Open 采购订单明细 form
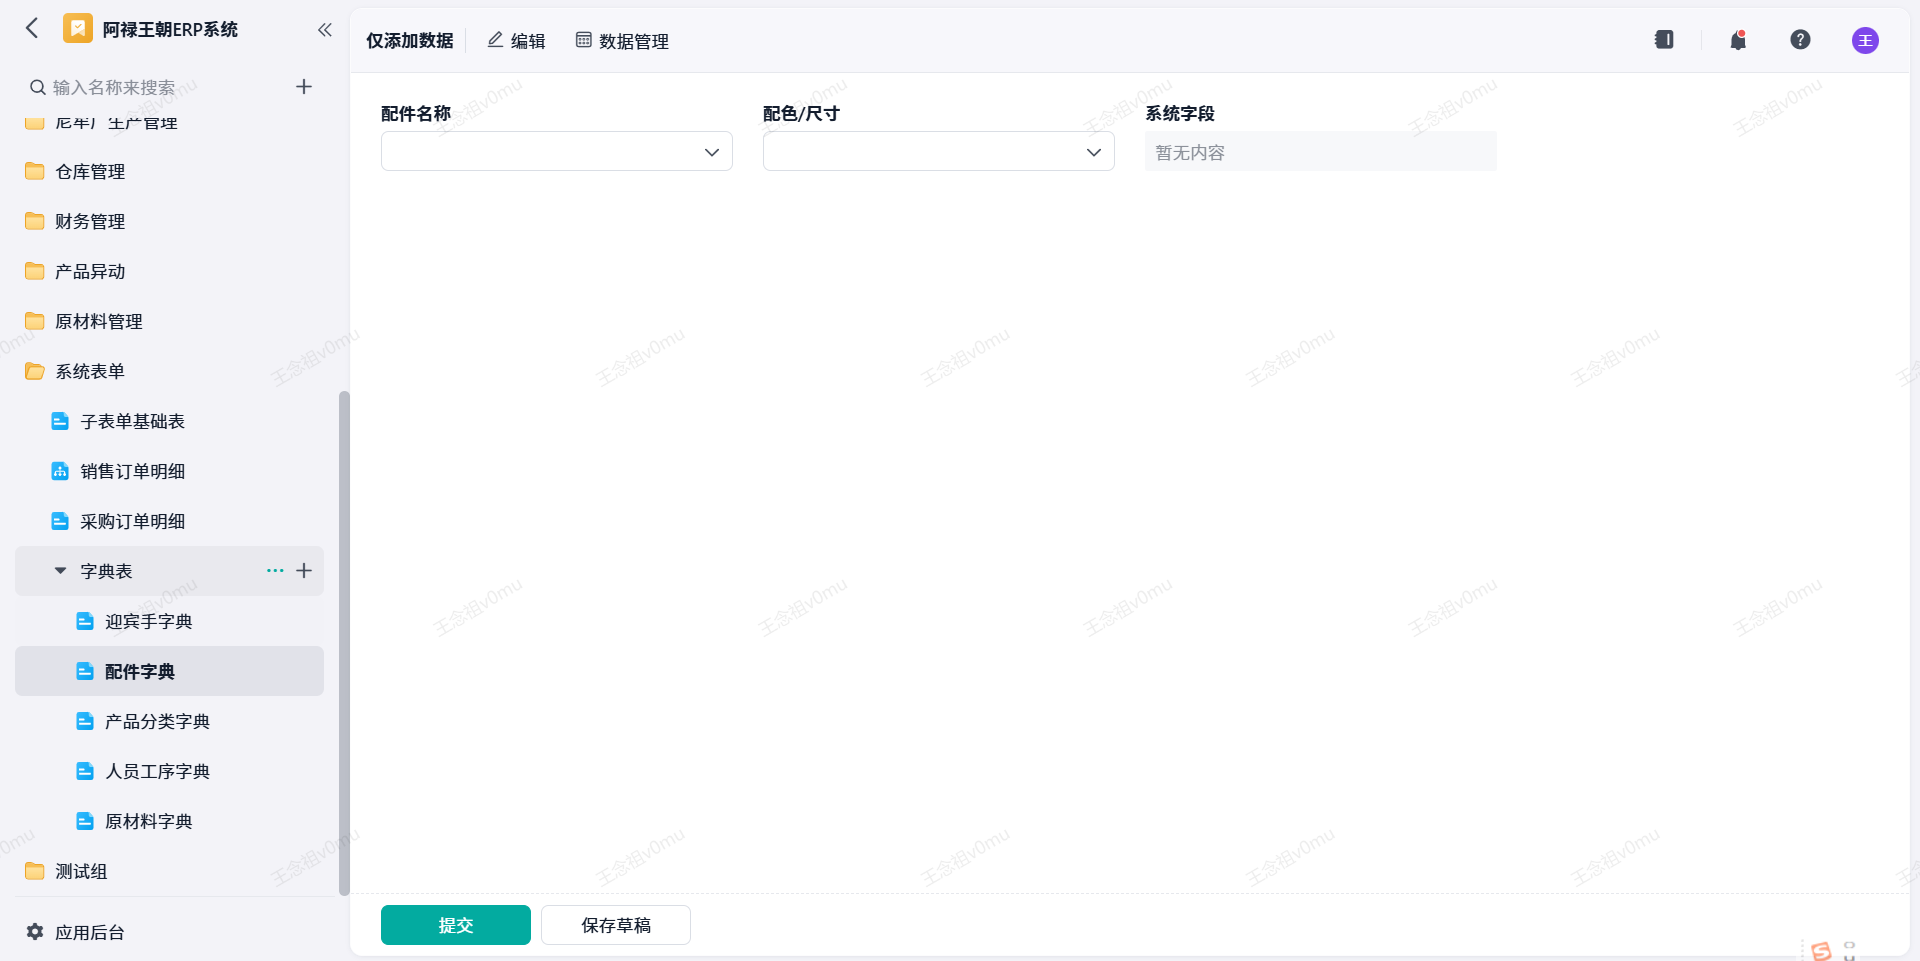Screen dimensions: 1920x961 point(170,522)
